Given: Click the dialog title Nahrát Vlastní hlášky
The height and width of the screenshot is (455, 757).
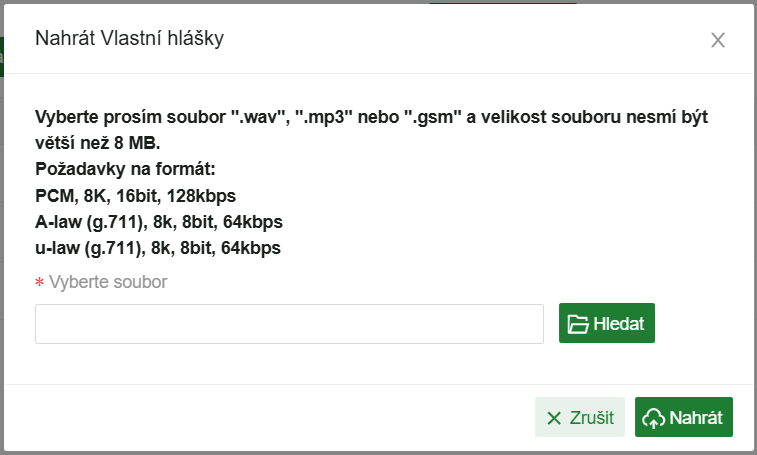Looking at the screenshot, I should click(129, 39).
